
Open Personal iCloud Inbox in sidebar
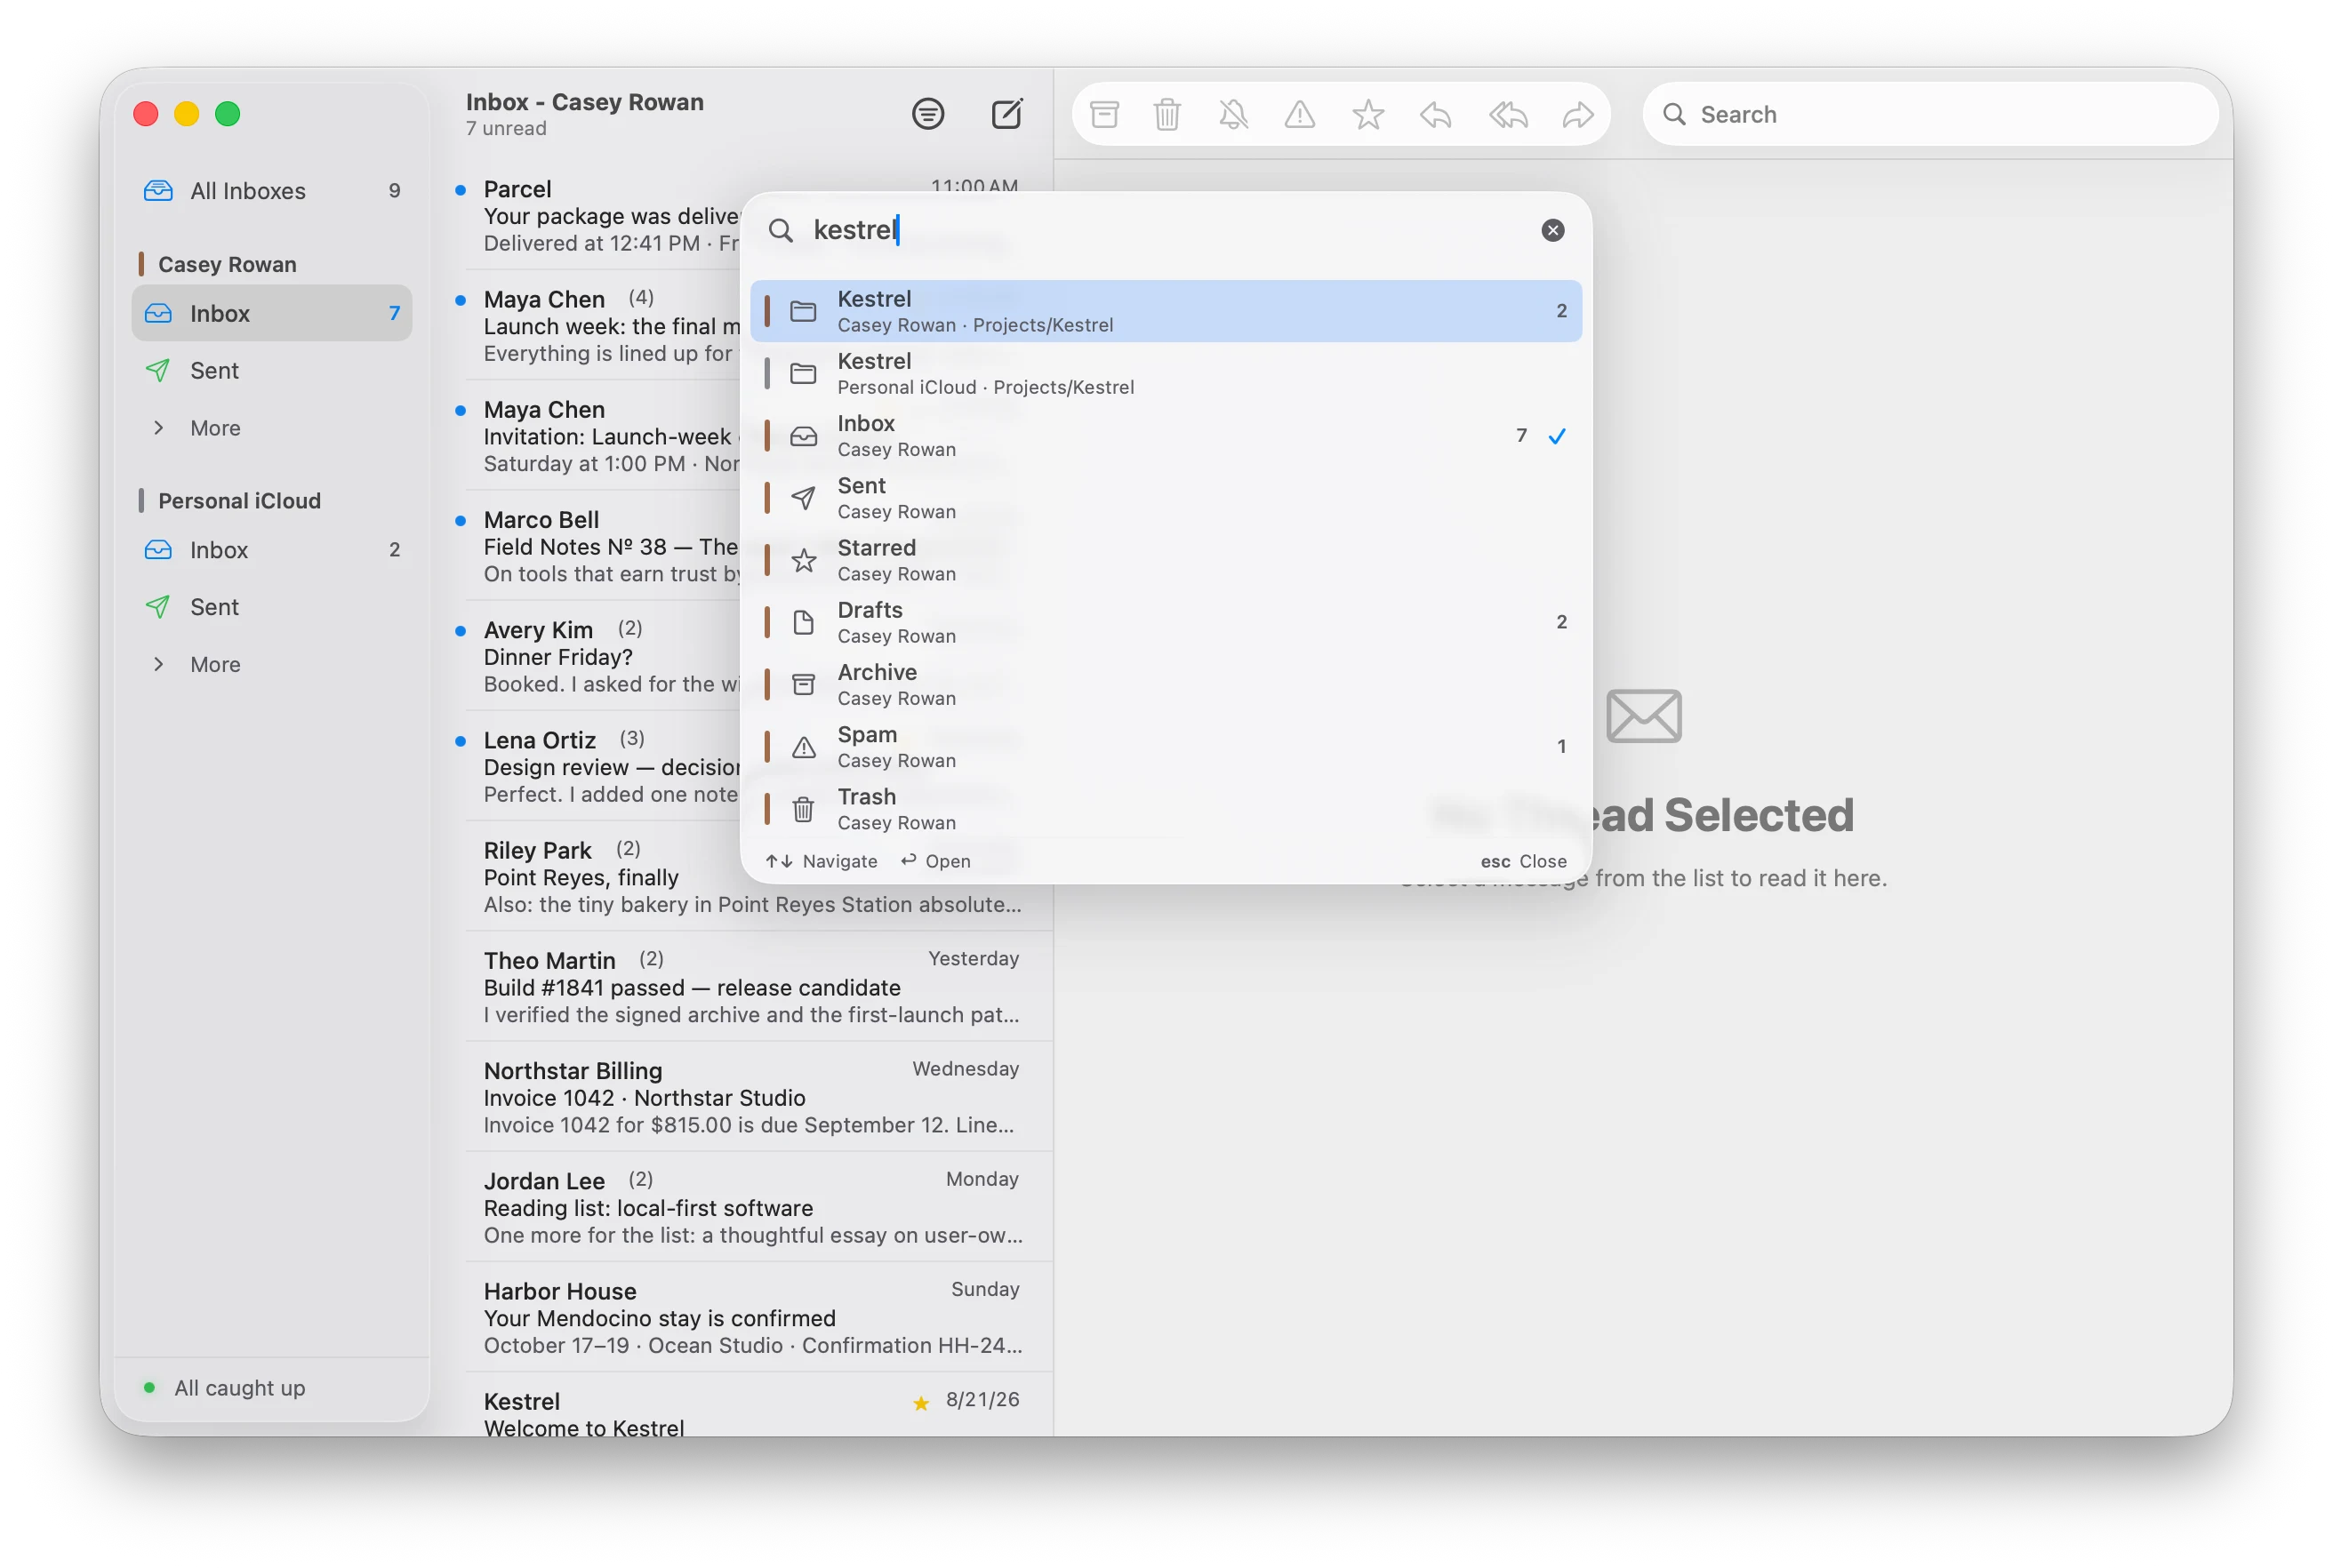(x=272, y=549)
